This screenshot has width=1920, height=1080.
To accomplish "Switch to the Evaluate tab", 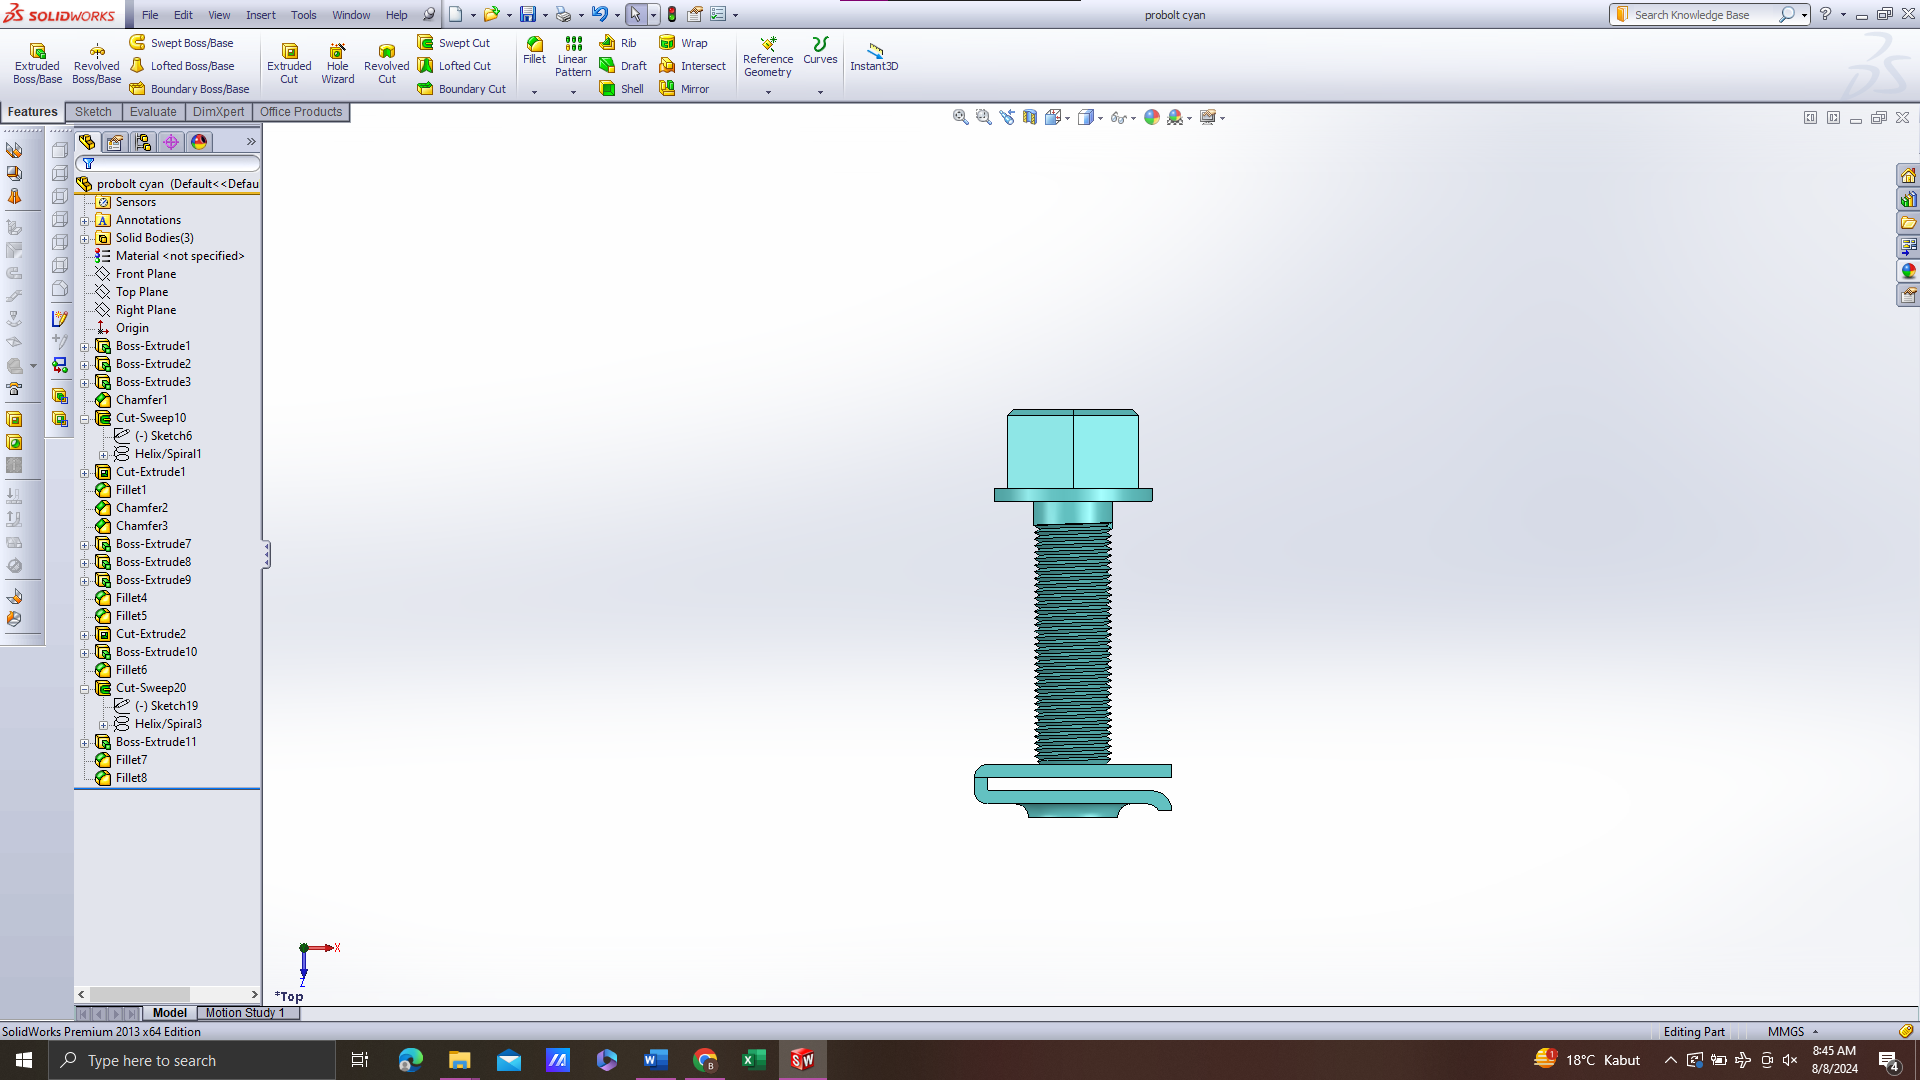I will coord(153,112).
